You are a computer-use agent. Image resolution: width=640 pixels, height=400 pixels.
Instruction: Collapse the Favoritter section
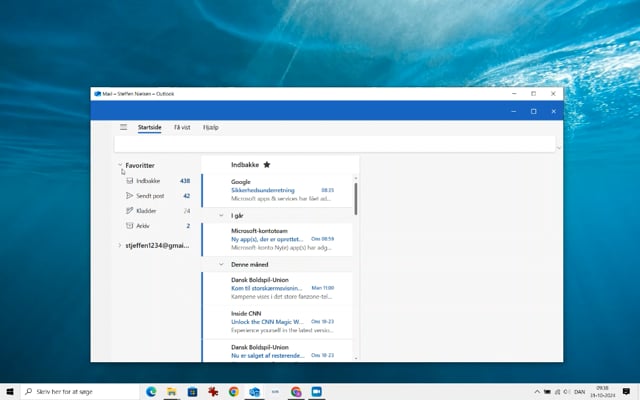(120, 165)
